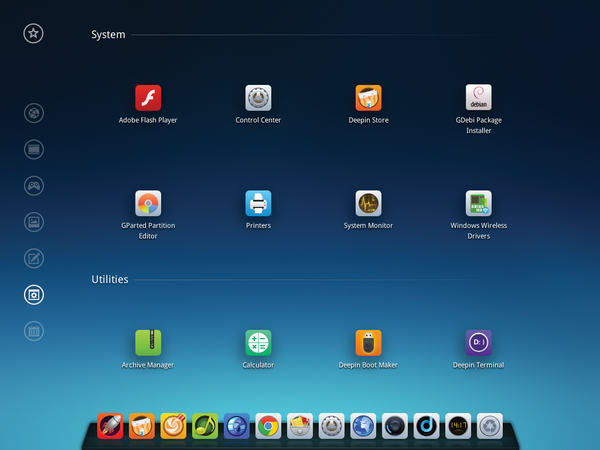Open the blue globe browser in the dock
Viewport: 600px width, 450px height.
(363, 426)
